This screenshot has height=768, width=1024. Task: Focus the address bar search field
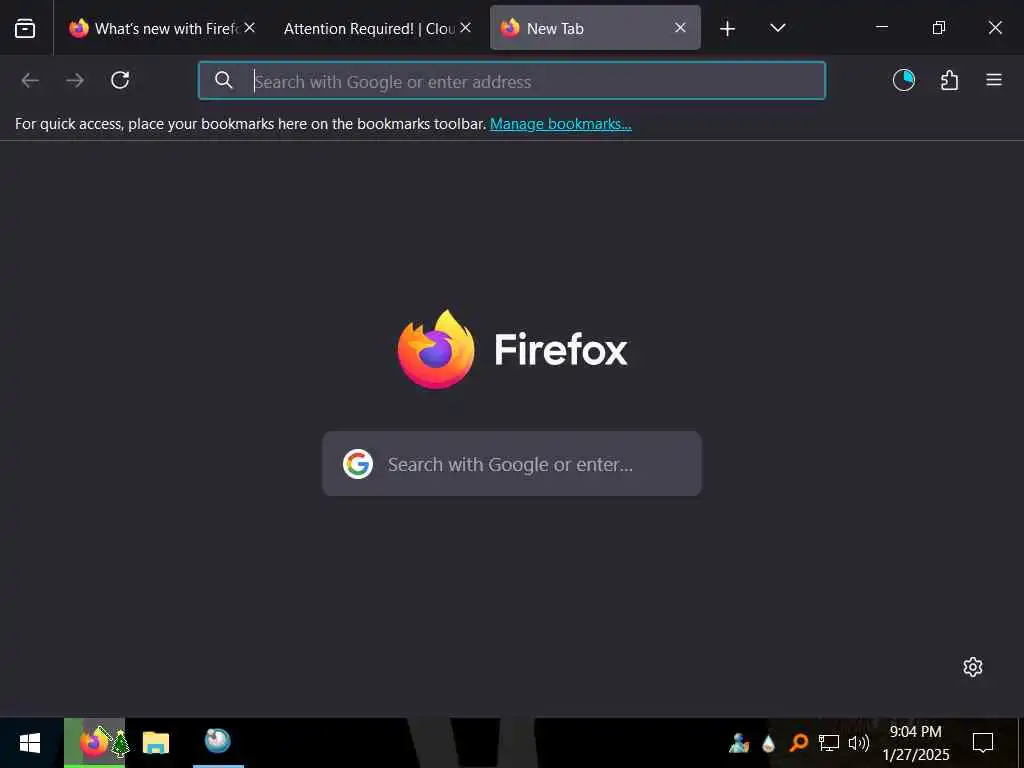click(x=512, y=81)
